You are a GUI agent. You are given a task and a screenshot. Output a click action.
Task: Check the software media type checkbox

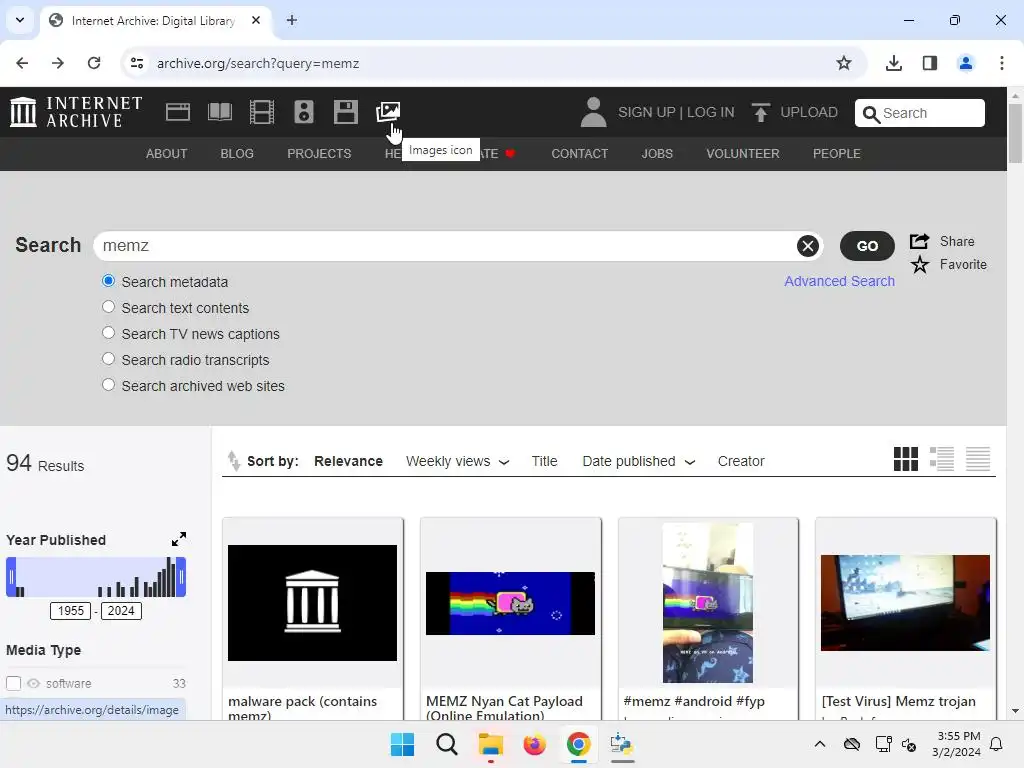click(x=14, y=683)
